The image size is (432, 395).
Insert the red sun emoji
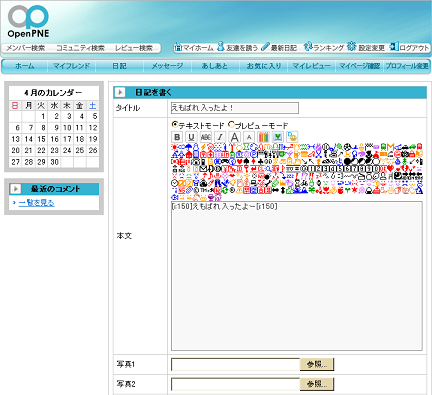(x=174, y=147)
